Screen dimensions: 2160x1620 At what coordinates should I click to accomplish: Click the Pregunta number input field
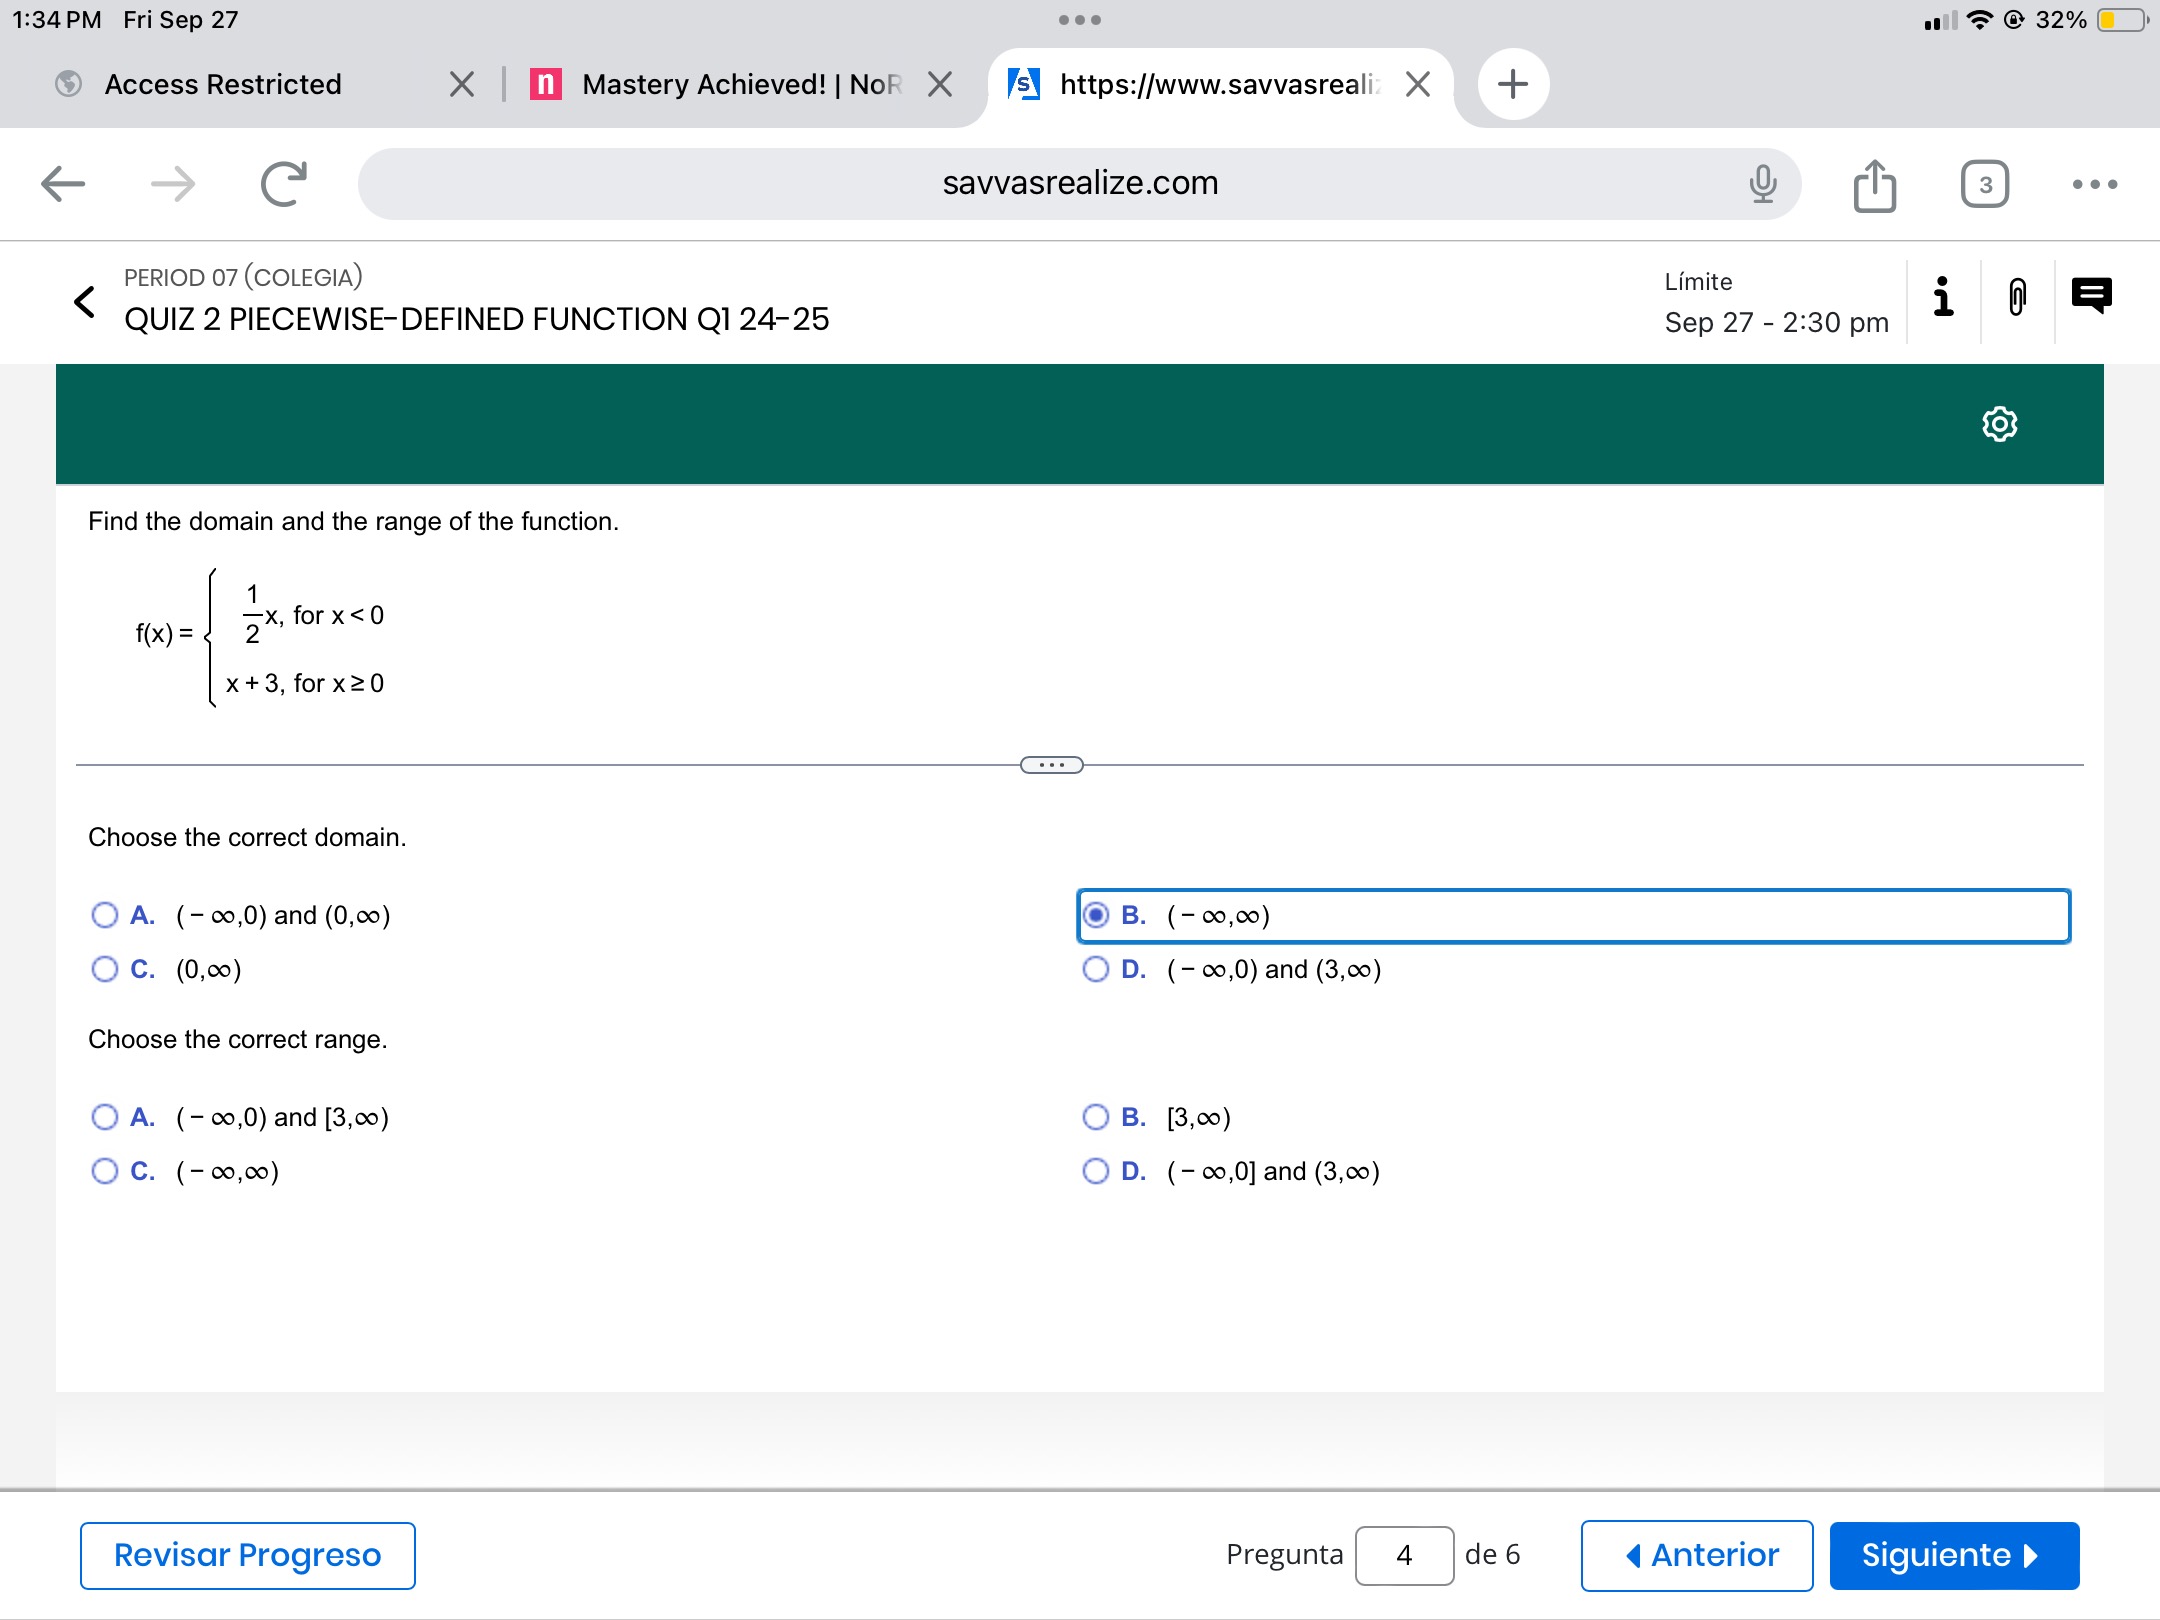click(1404, 1555)
